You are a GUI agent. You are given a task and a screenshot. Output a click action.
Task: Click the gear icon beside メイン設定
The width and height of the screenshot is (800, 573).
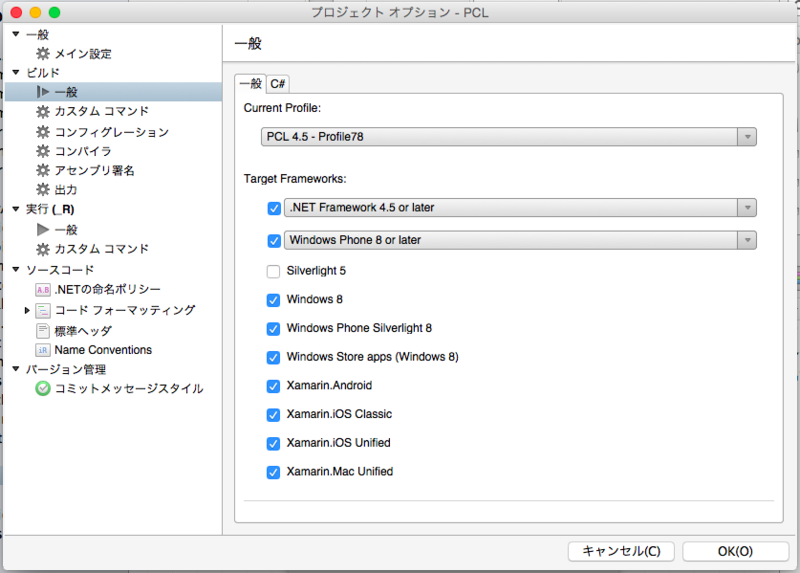click(x=43, y=54)
